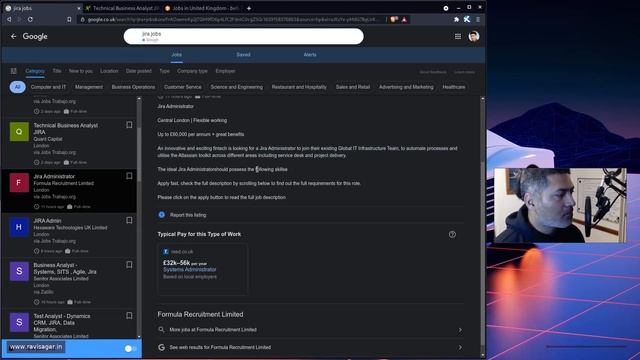Filter by Advertising and Marketing category
This screenshot has height=360, width=640.
click(x=406, y=87)
